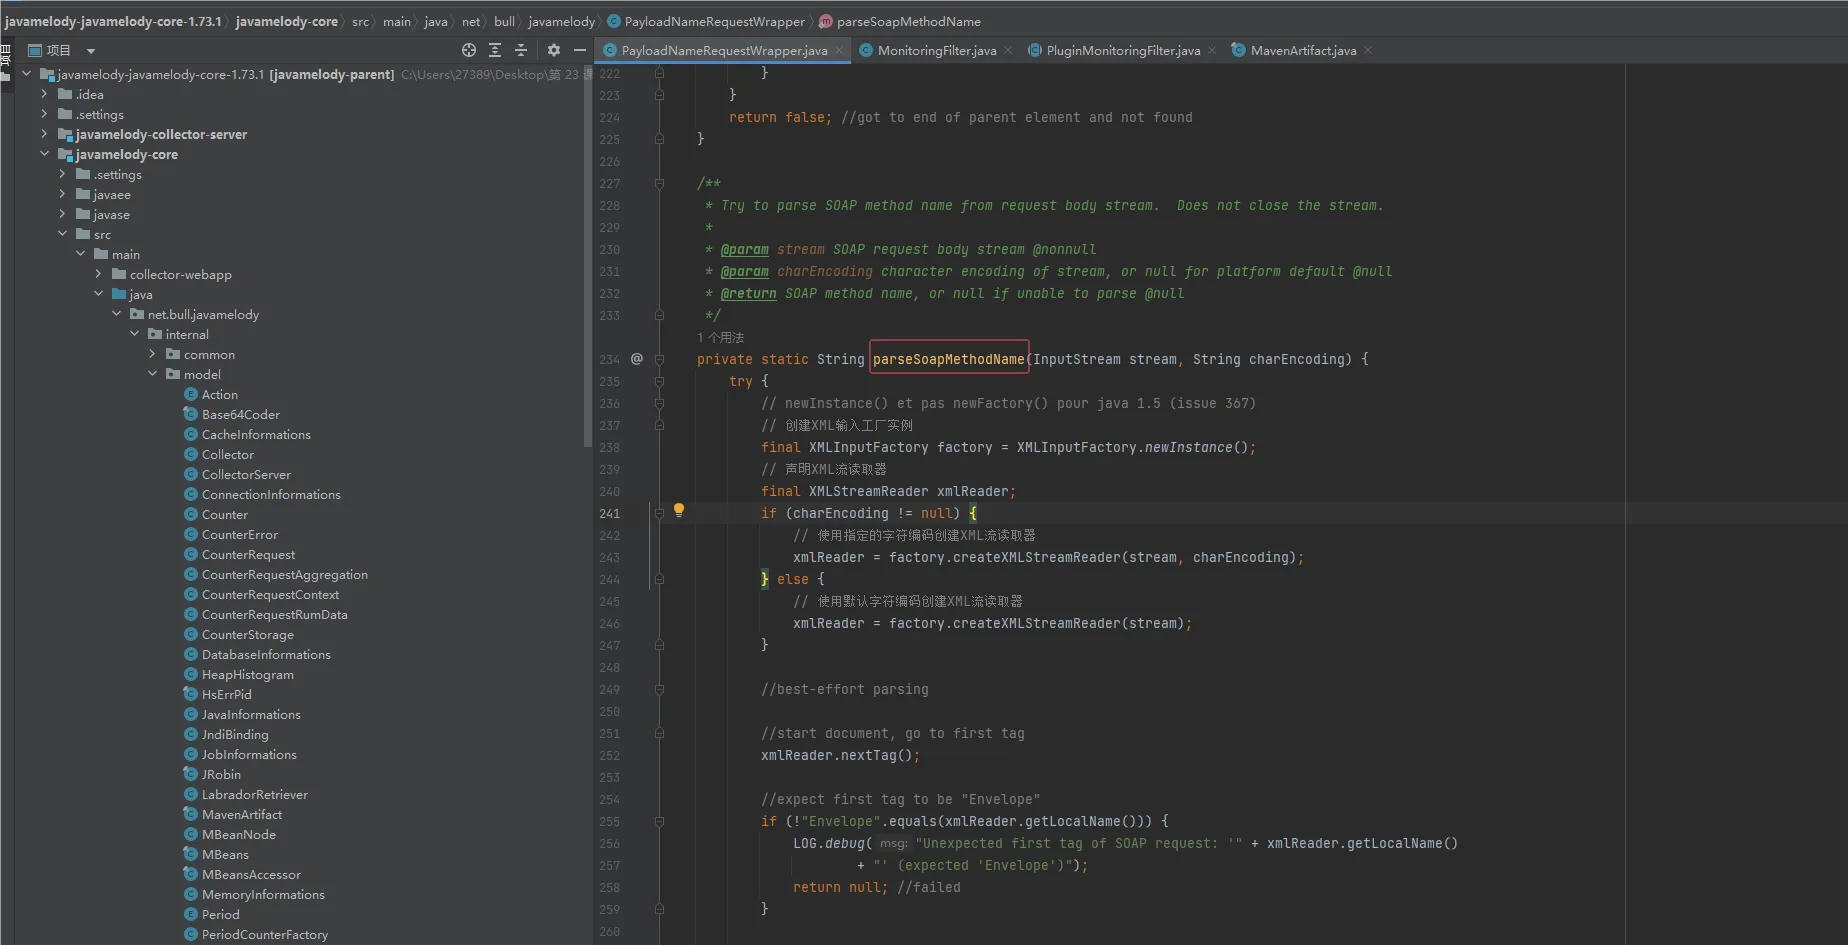The width and height of the screenshot is (1848, 945).
Task: Switch to PluginMonitoringFilter.java tab
Action: tap(1122, 51)
